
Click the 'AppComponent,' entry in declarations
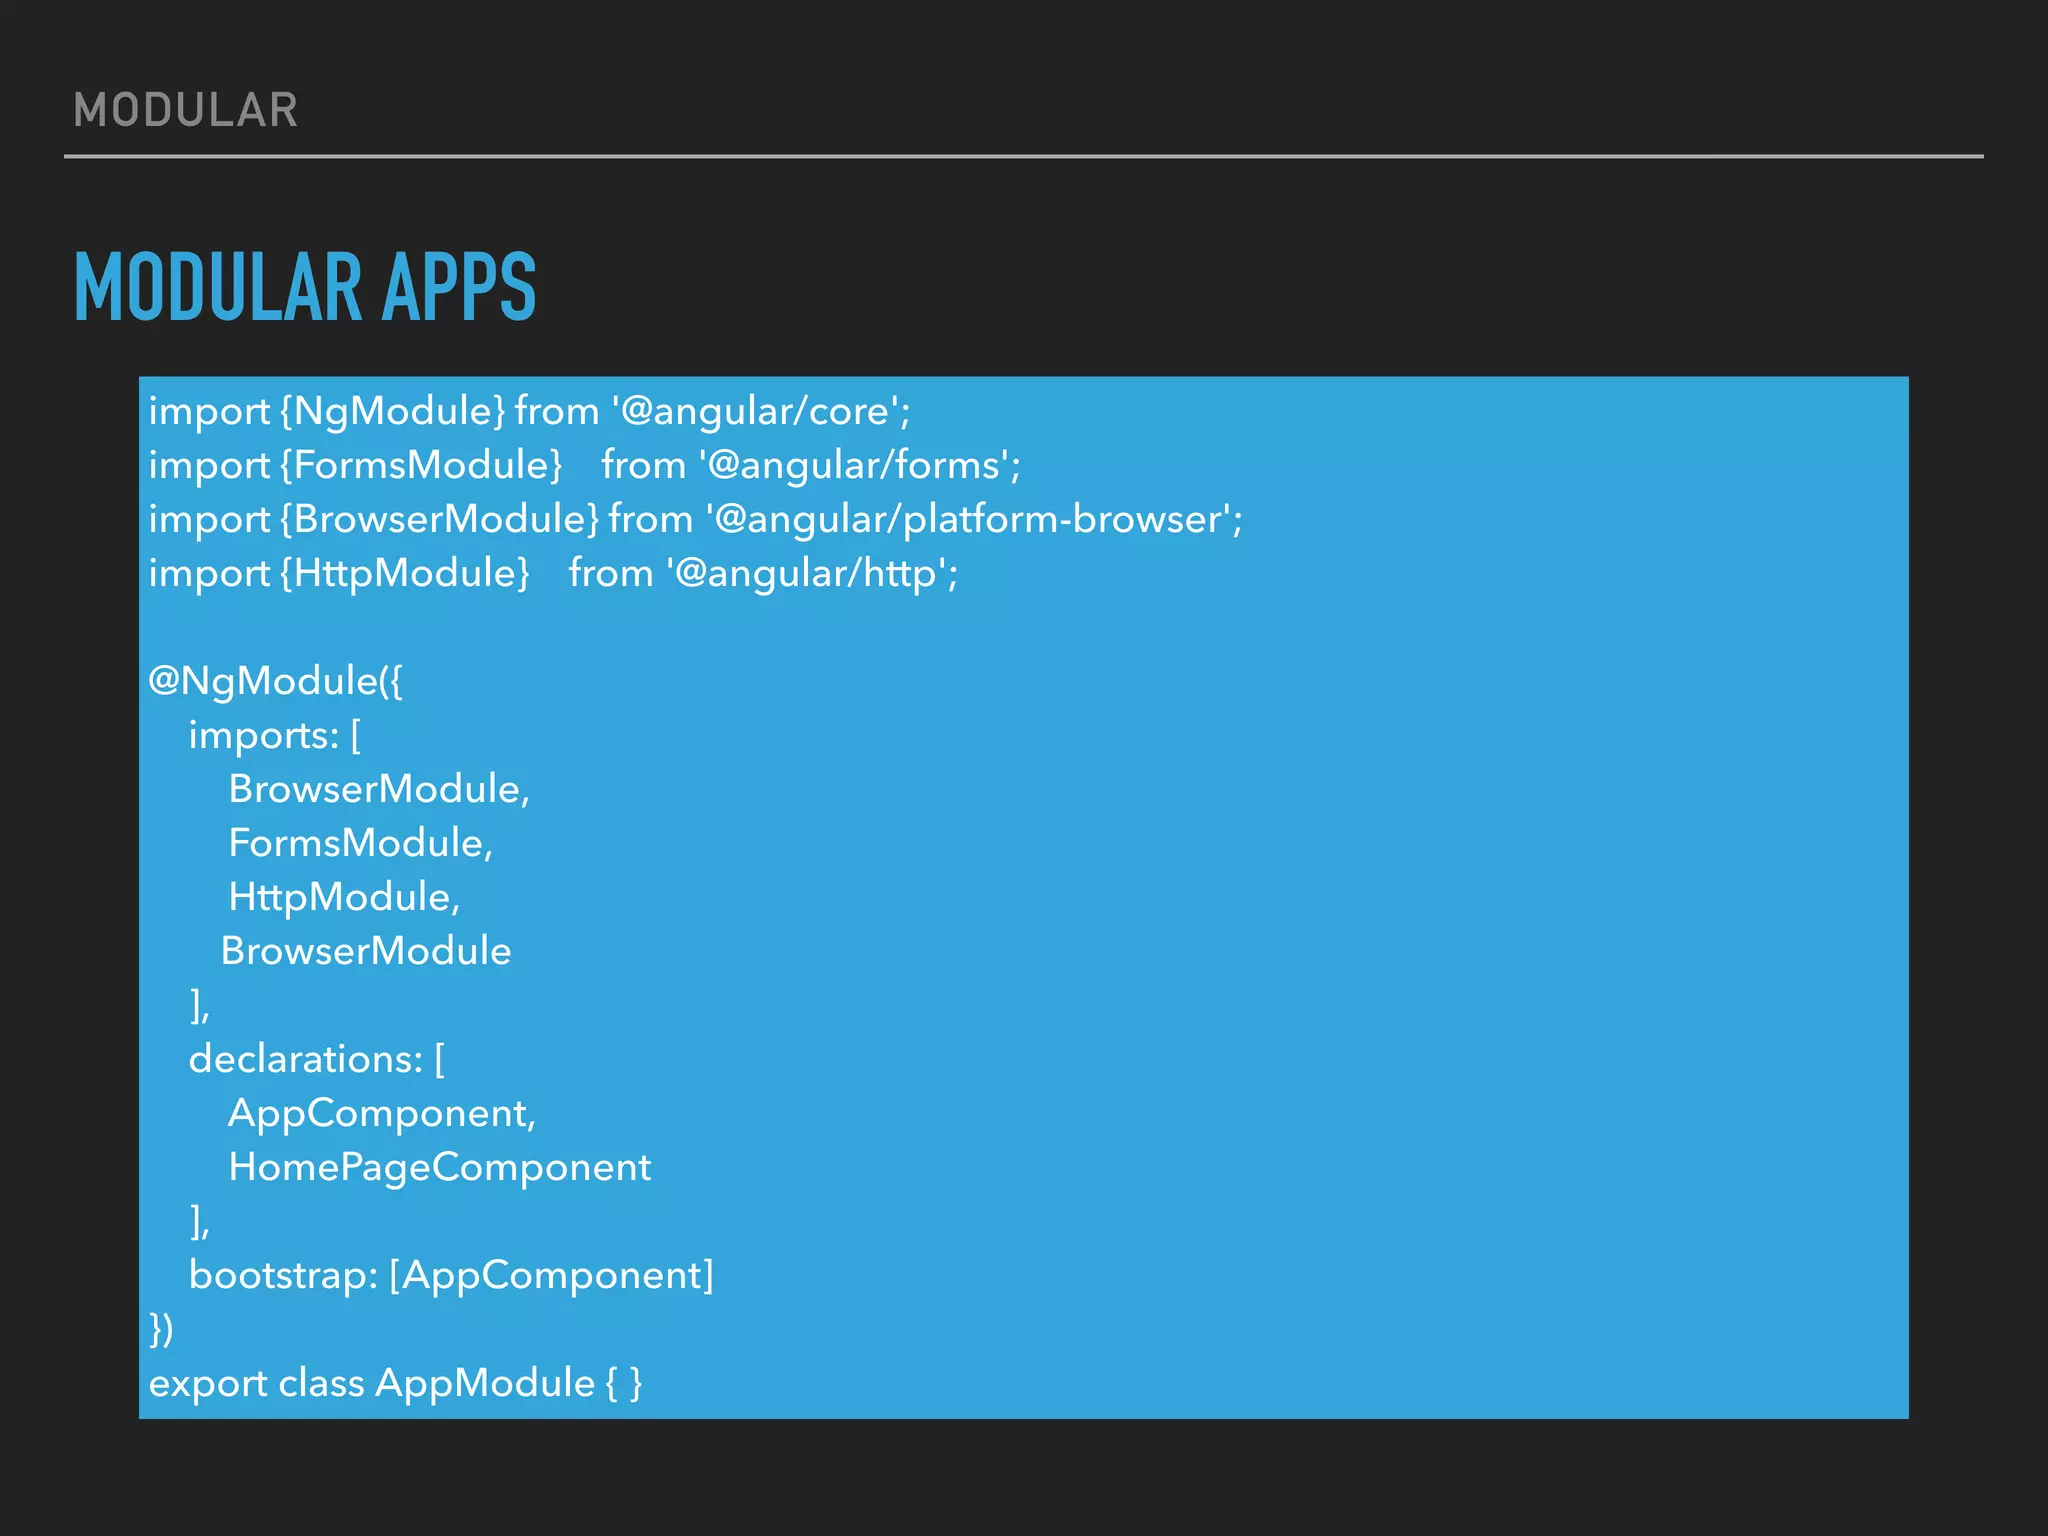382,1114
